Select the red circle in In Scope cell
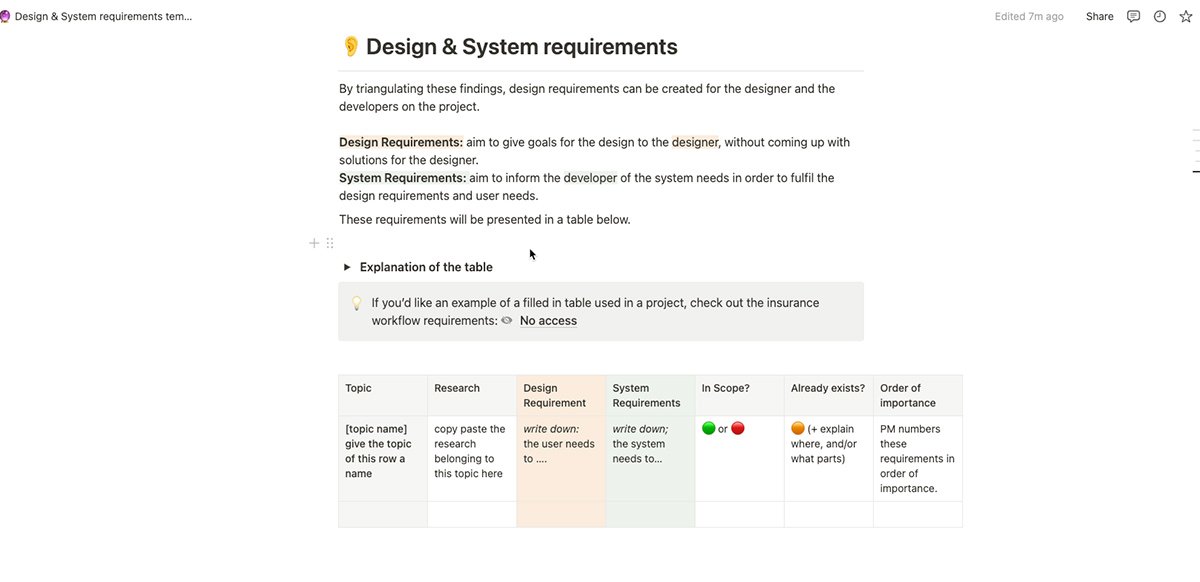 click(x=738, y=429)
